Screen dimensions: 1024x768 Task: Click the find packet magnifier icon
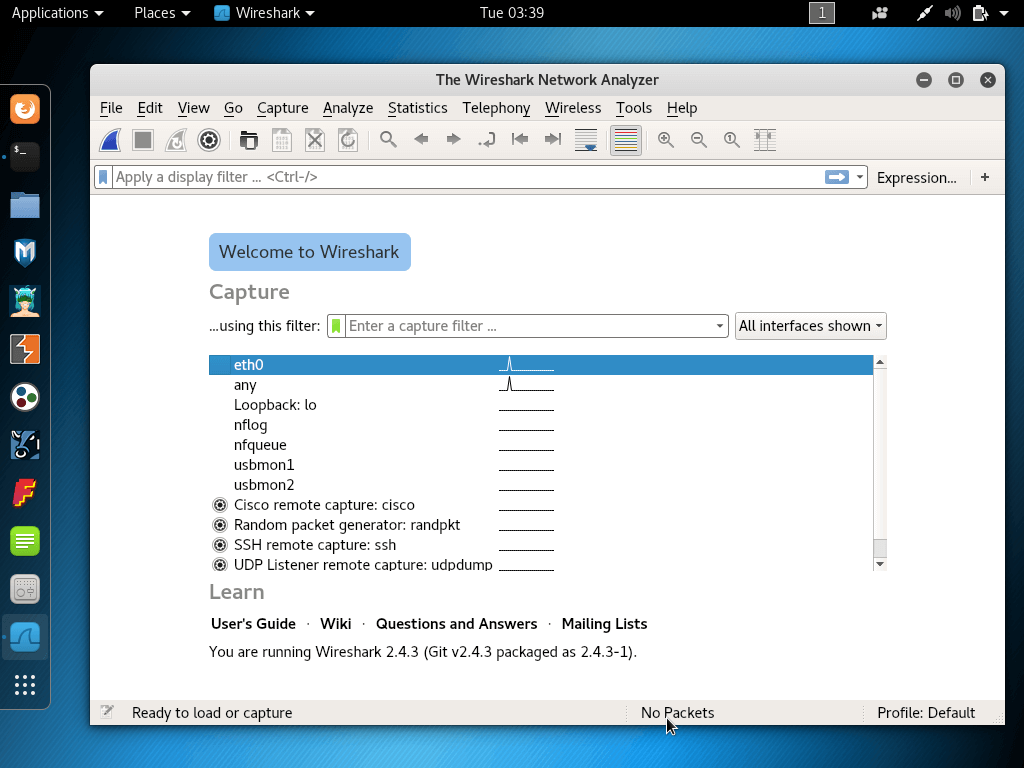pyautogui.click(x=388, y=140)
